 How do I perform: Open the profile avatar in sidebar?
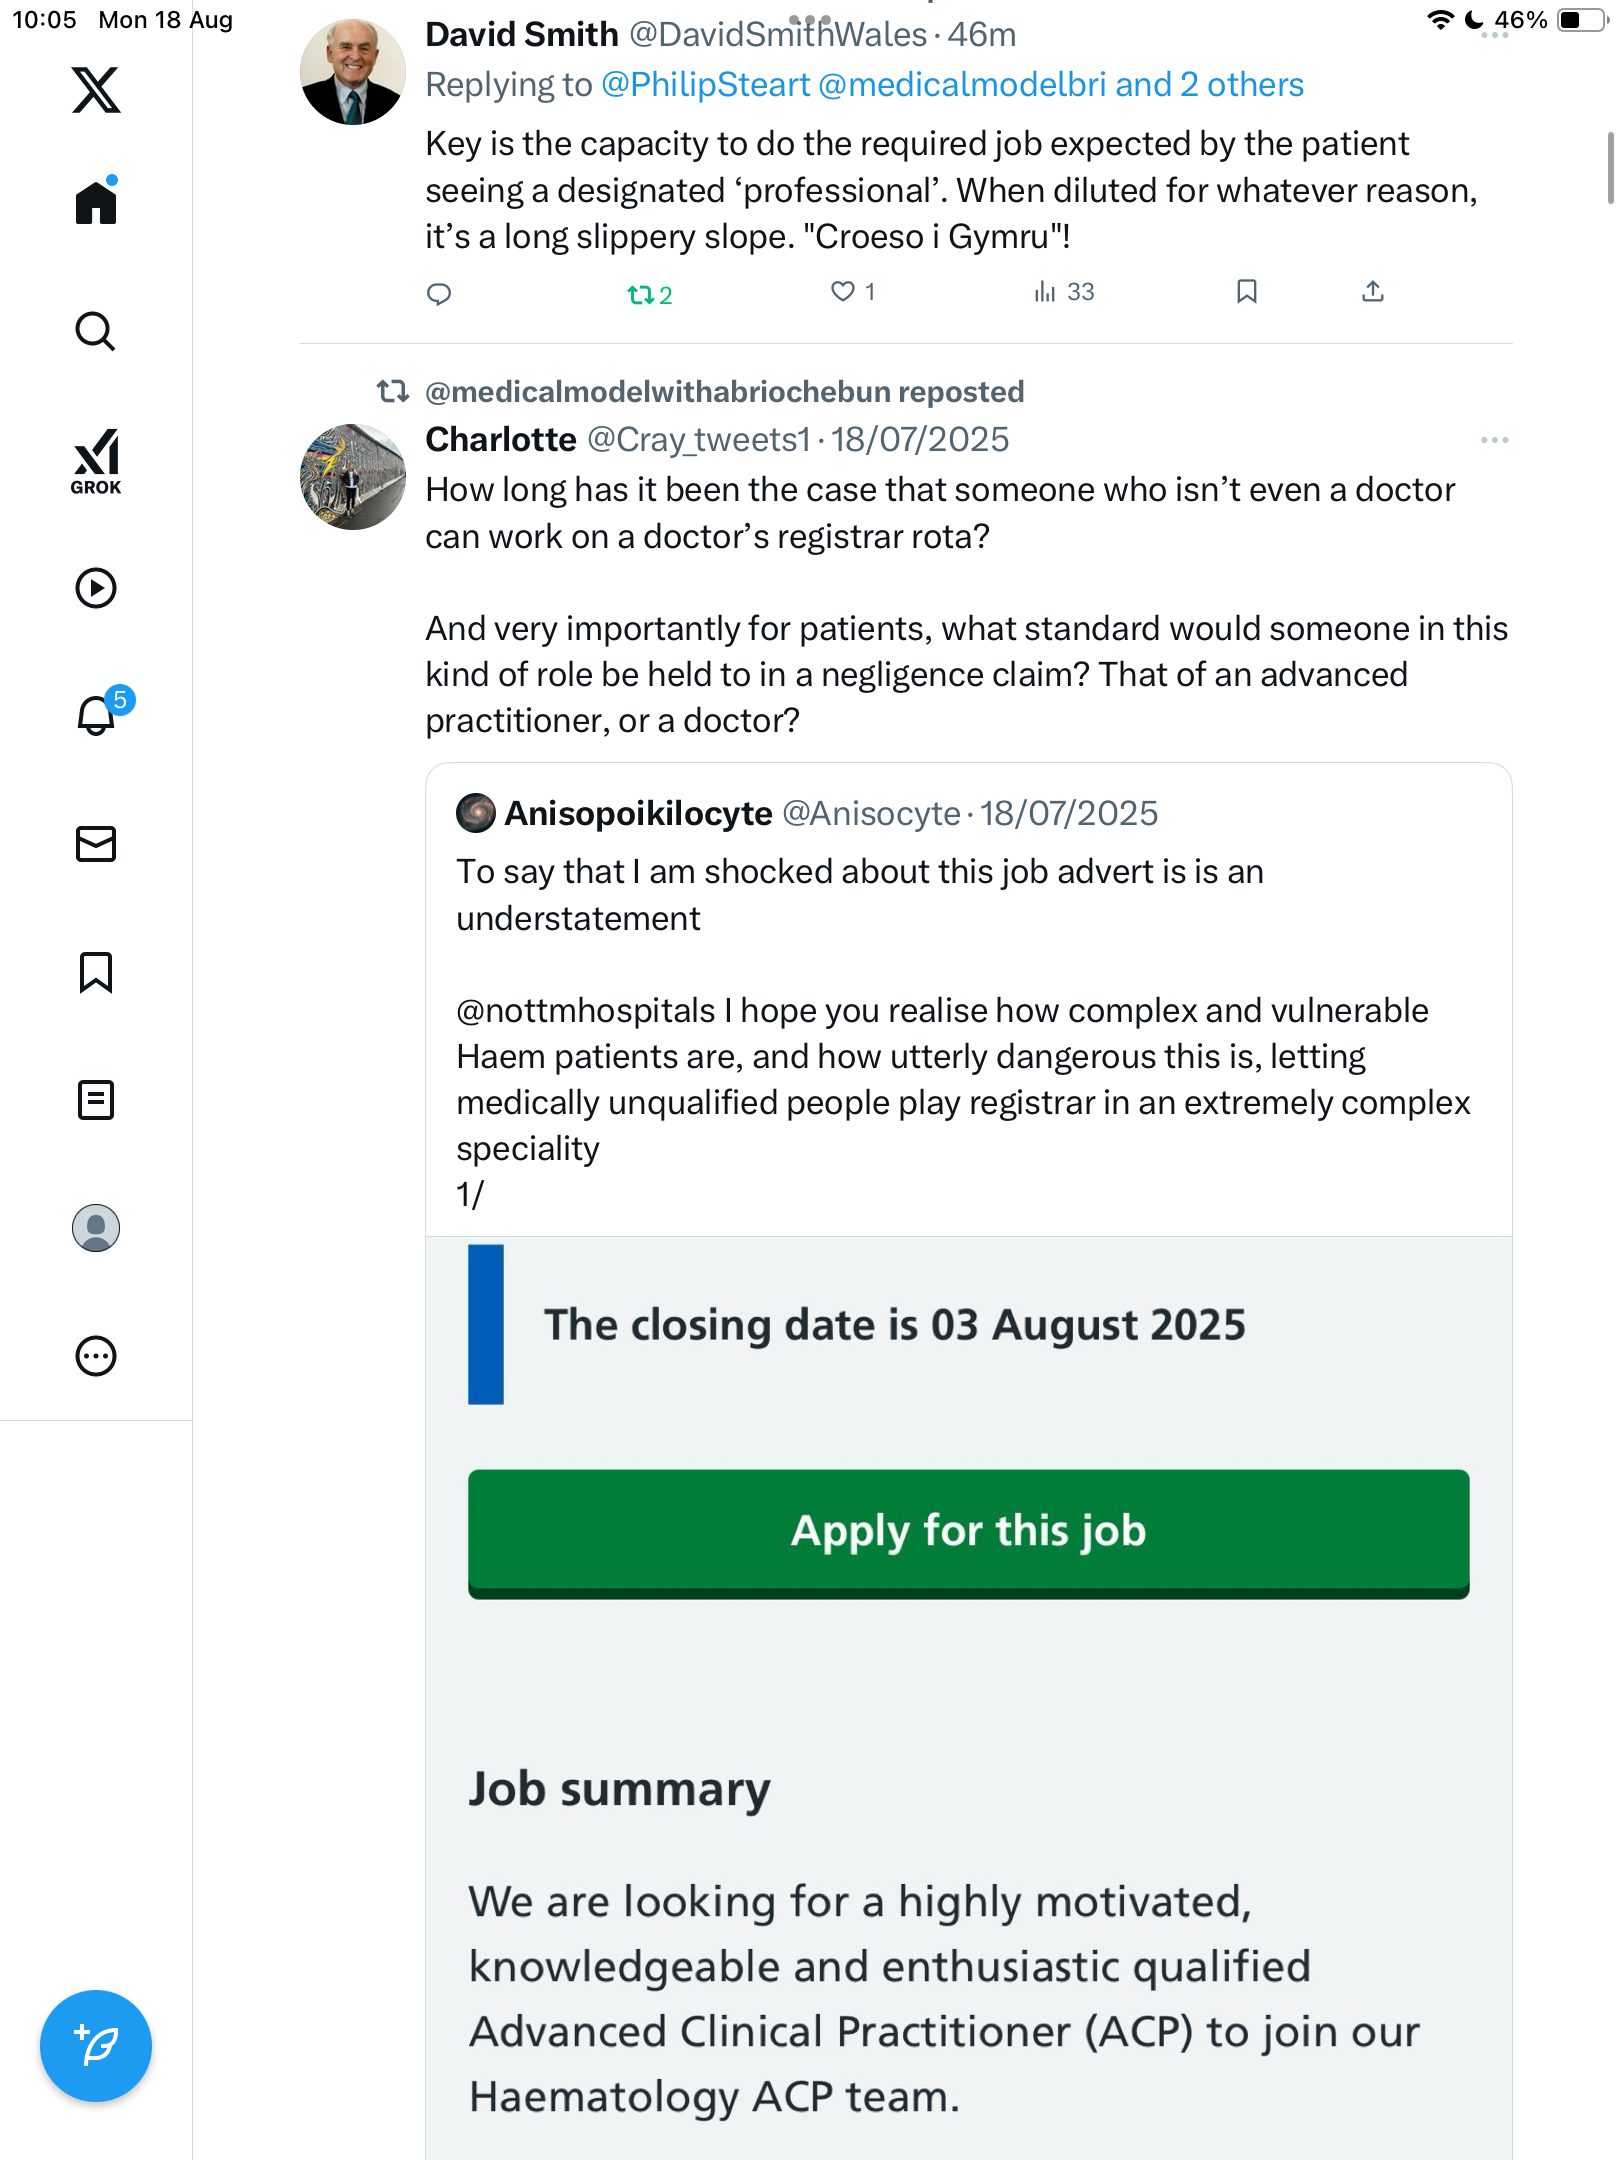[96, 1228]
